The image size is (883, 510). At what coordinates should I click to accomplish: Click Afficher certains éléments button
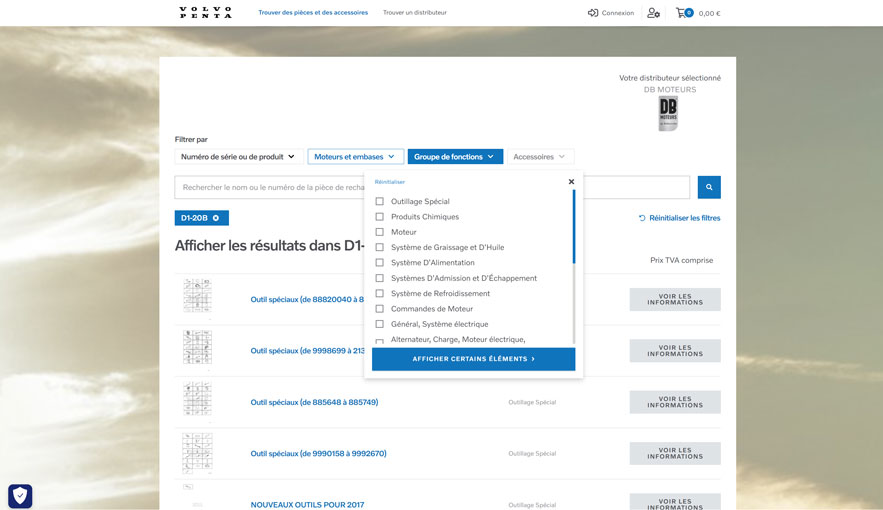tap(473, 359)
